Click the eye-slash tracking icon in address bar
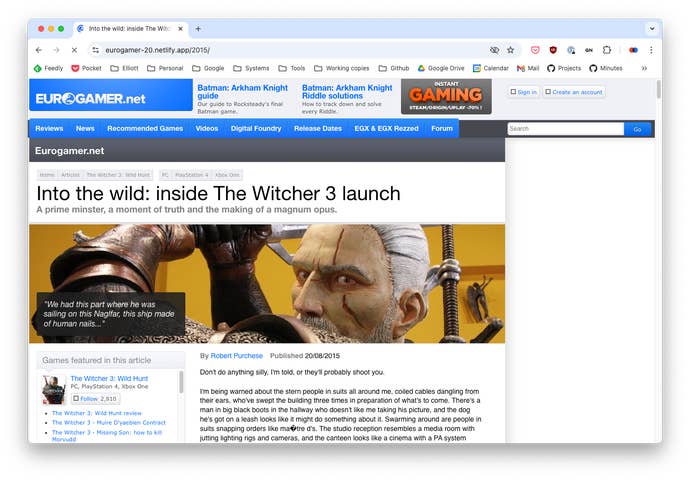 pyautogui.click(x=495, y=50)
